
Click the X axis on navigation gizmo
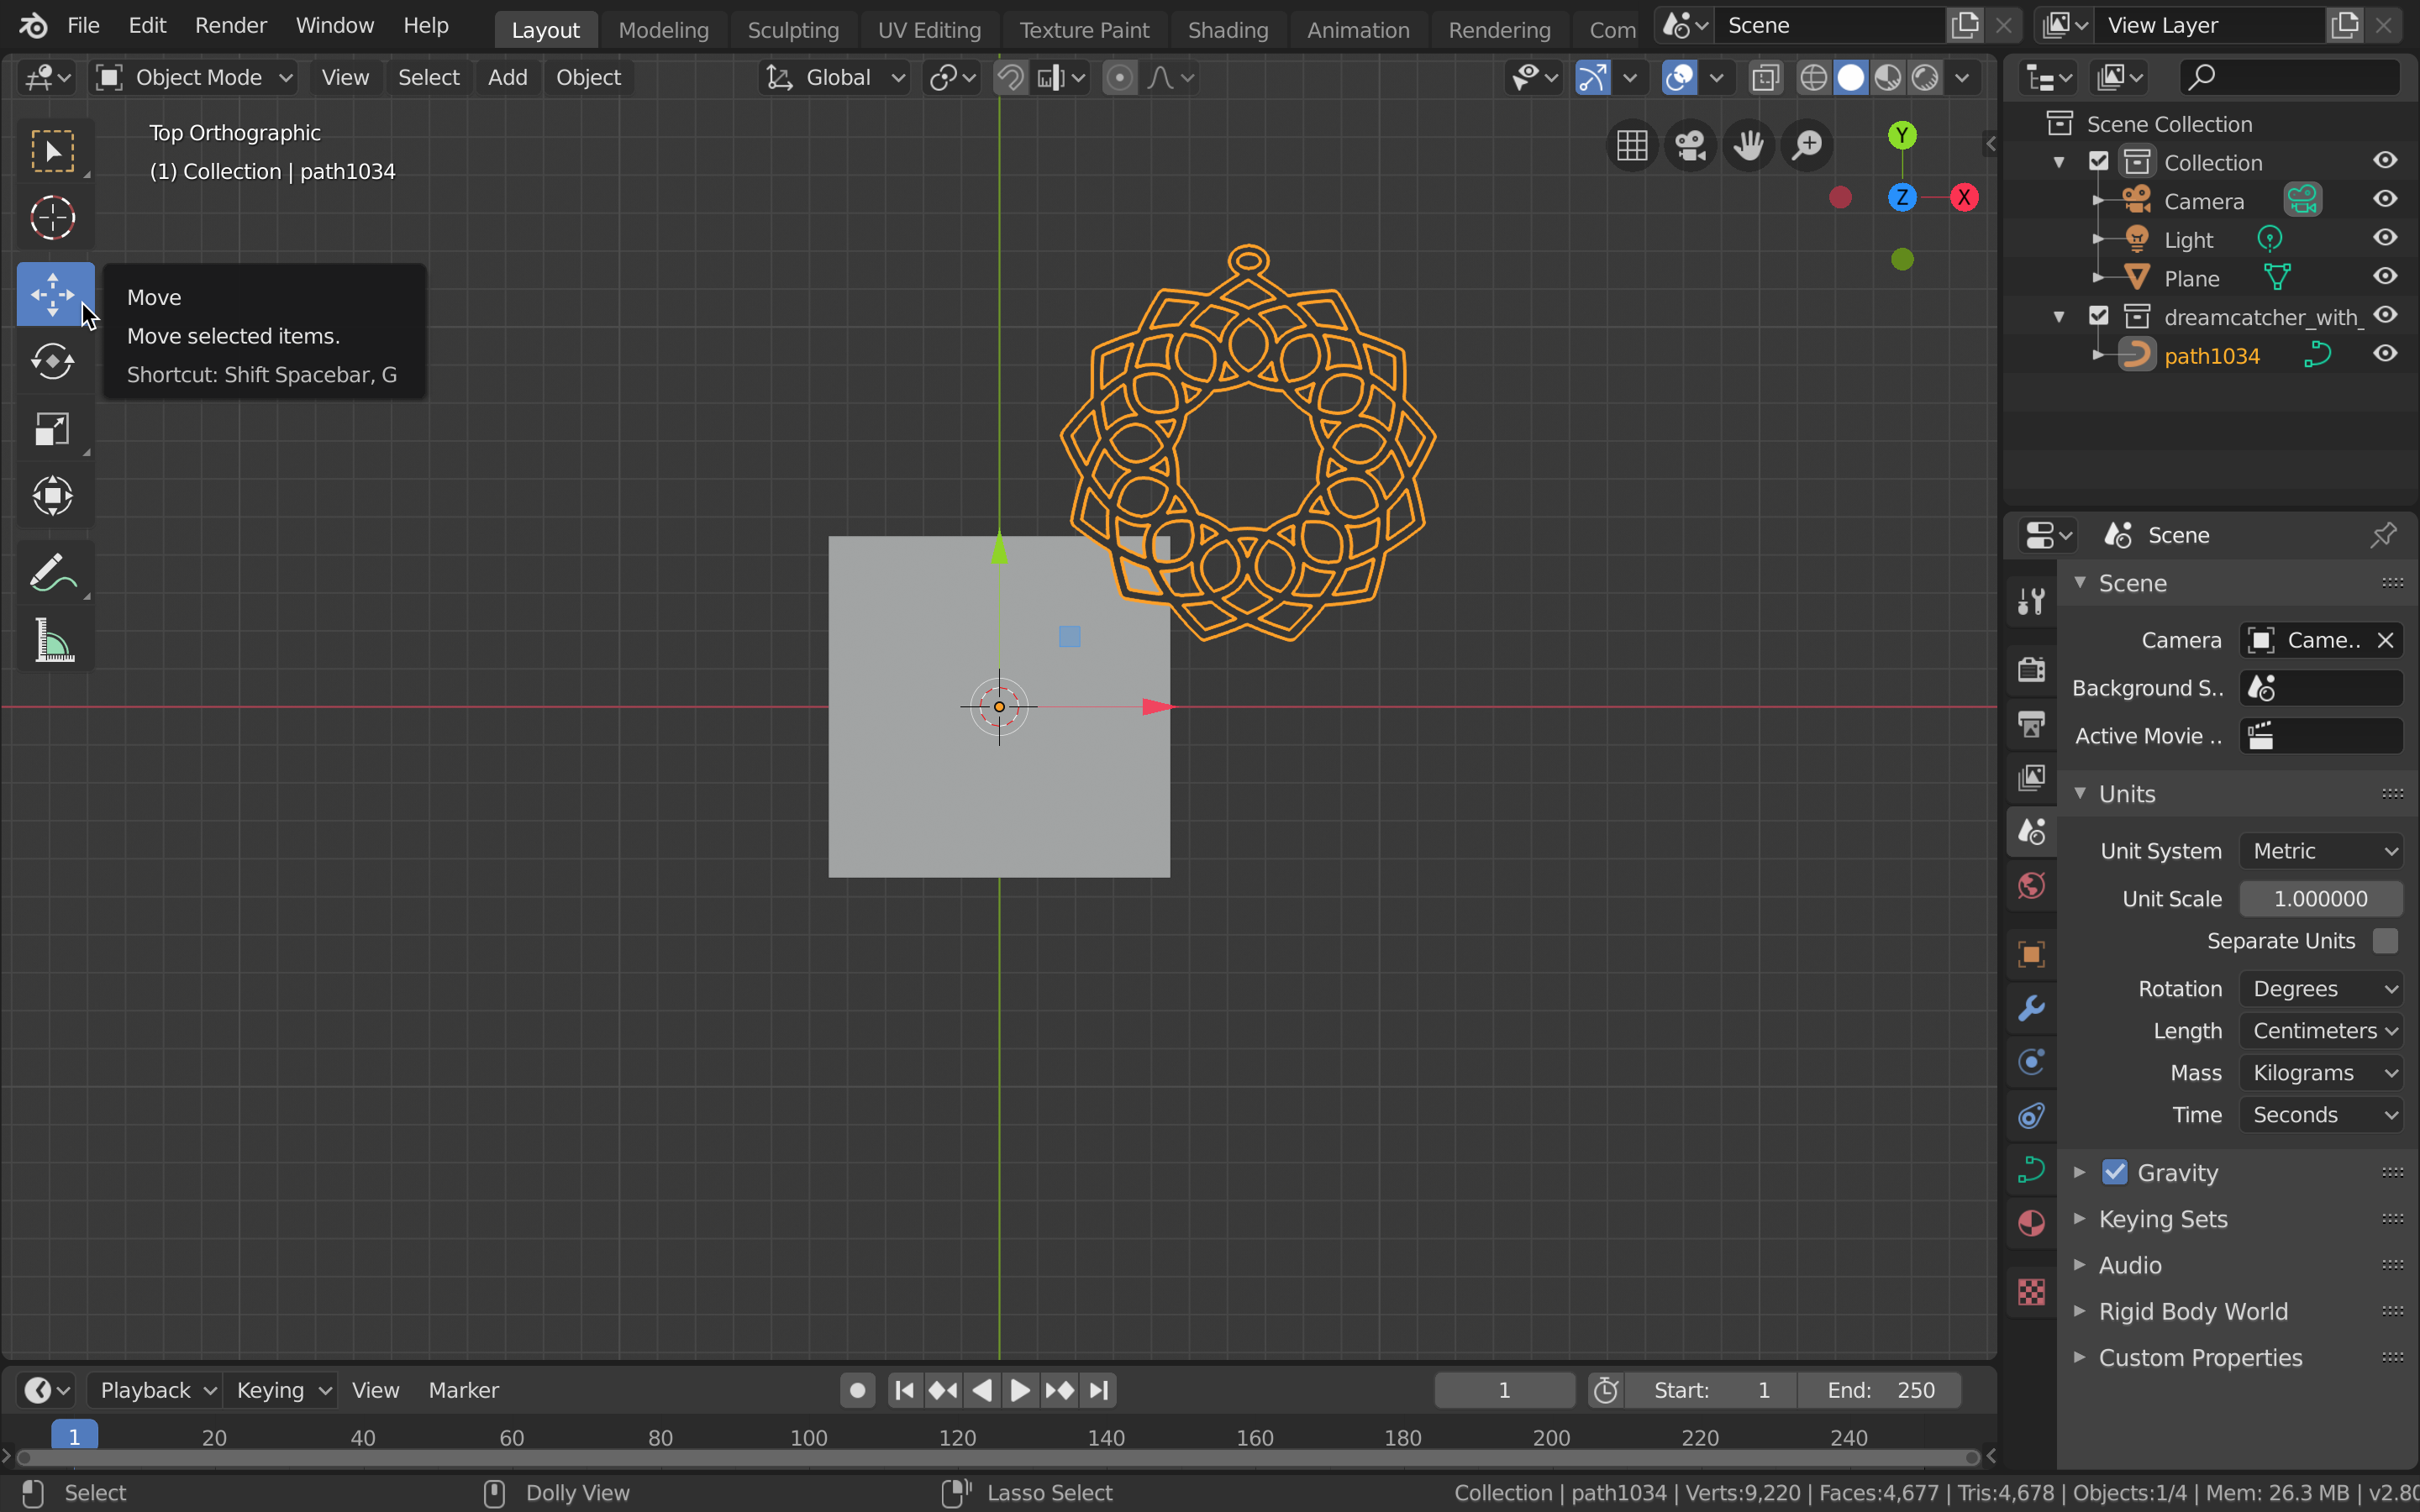coord(1964,197)
